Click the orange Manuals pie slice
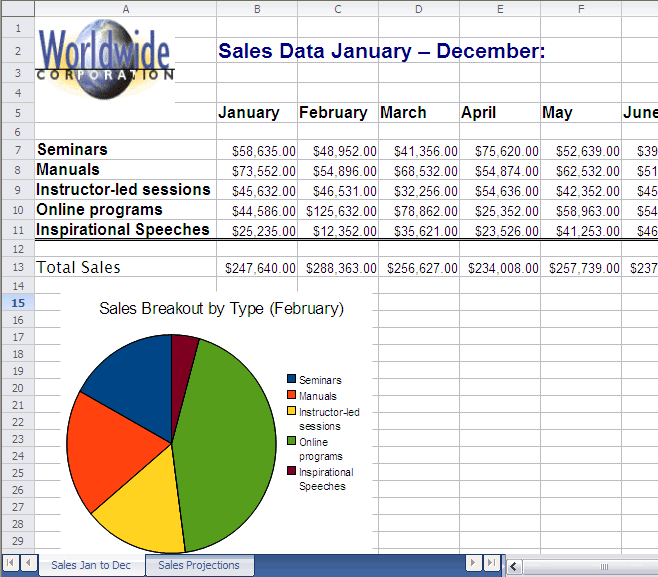658x577 pixels. point(109,451)
